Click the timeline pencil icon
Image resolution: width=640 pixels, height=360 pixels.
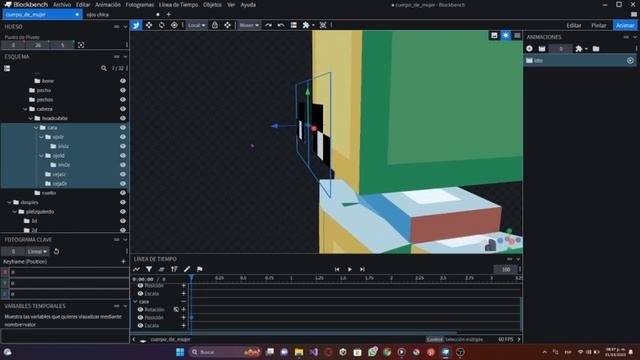187,269
